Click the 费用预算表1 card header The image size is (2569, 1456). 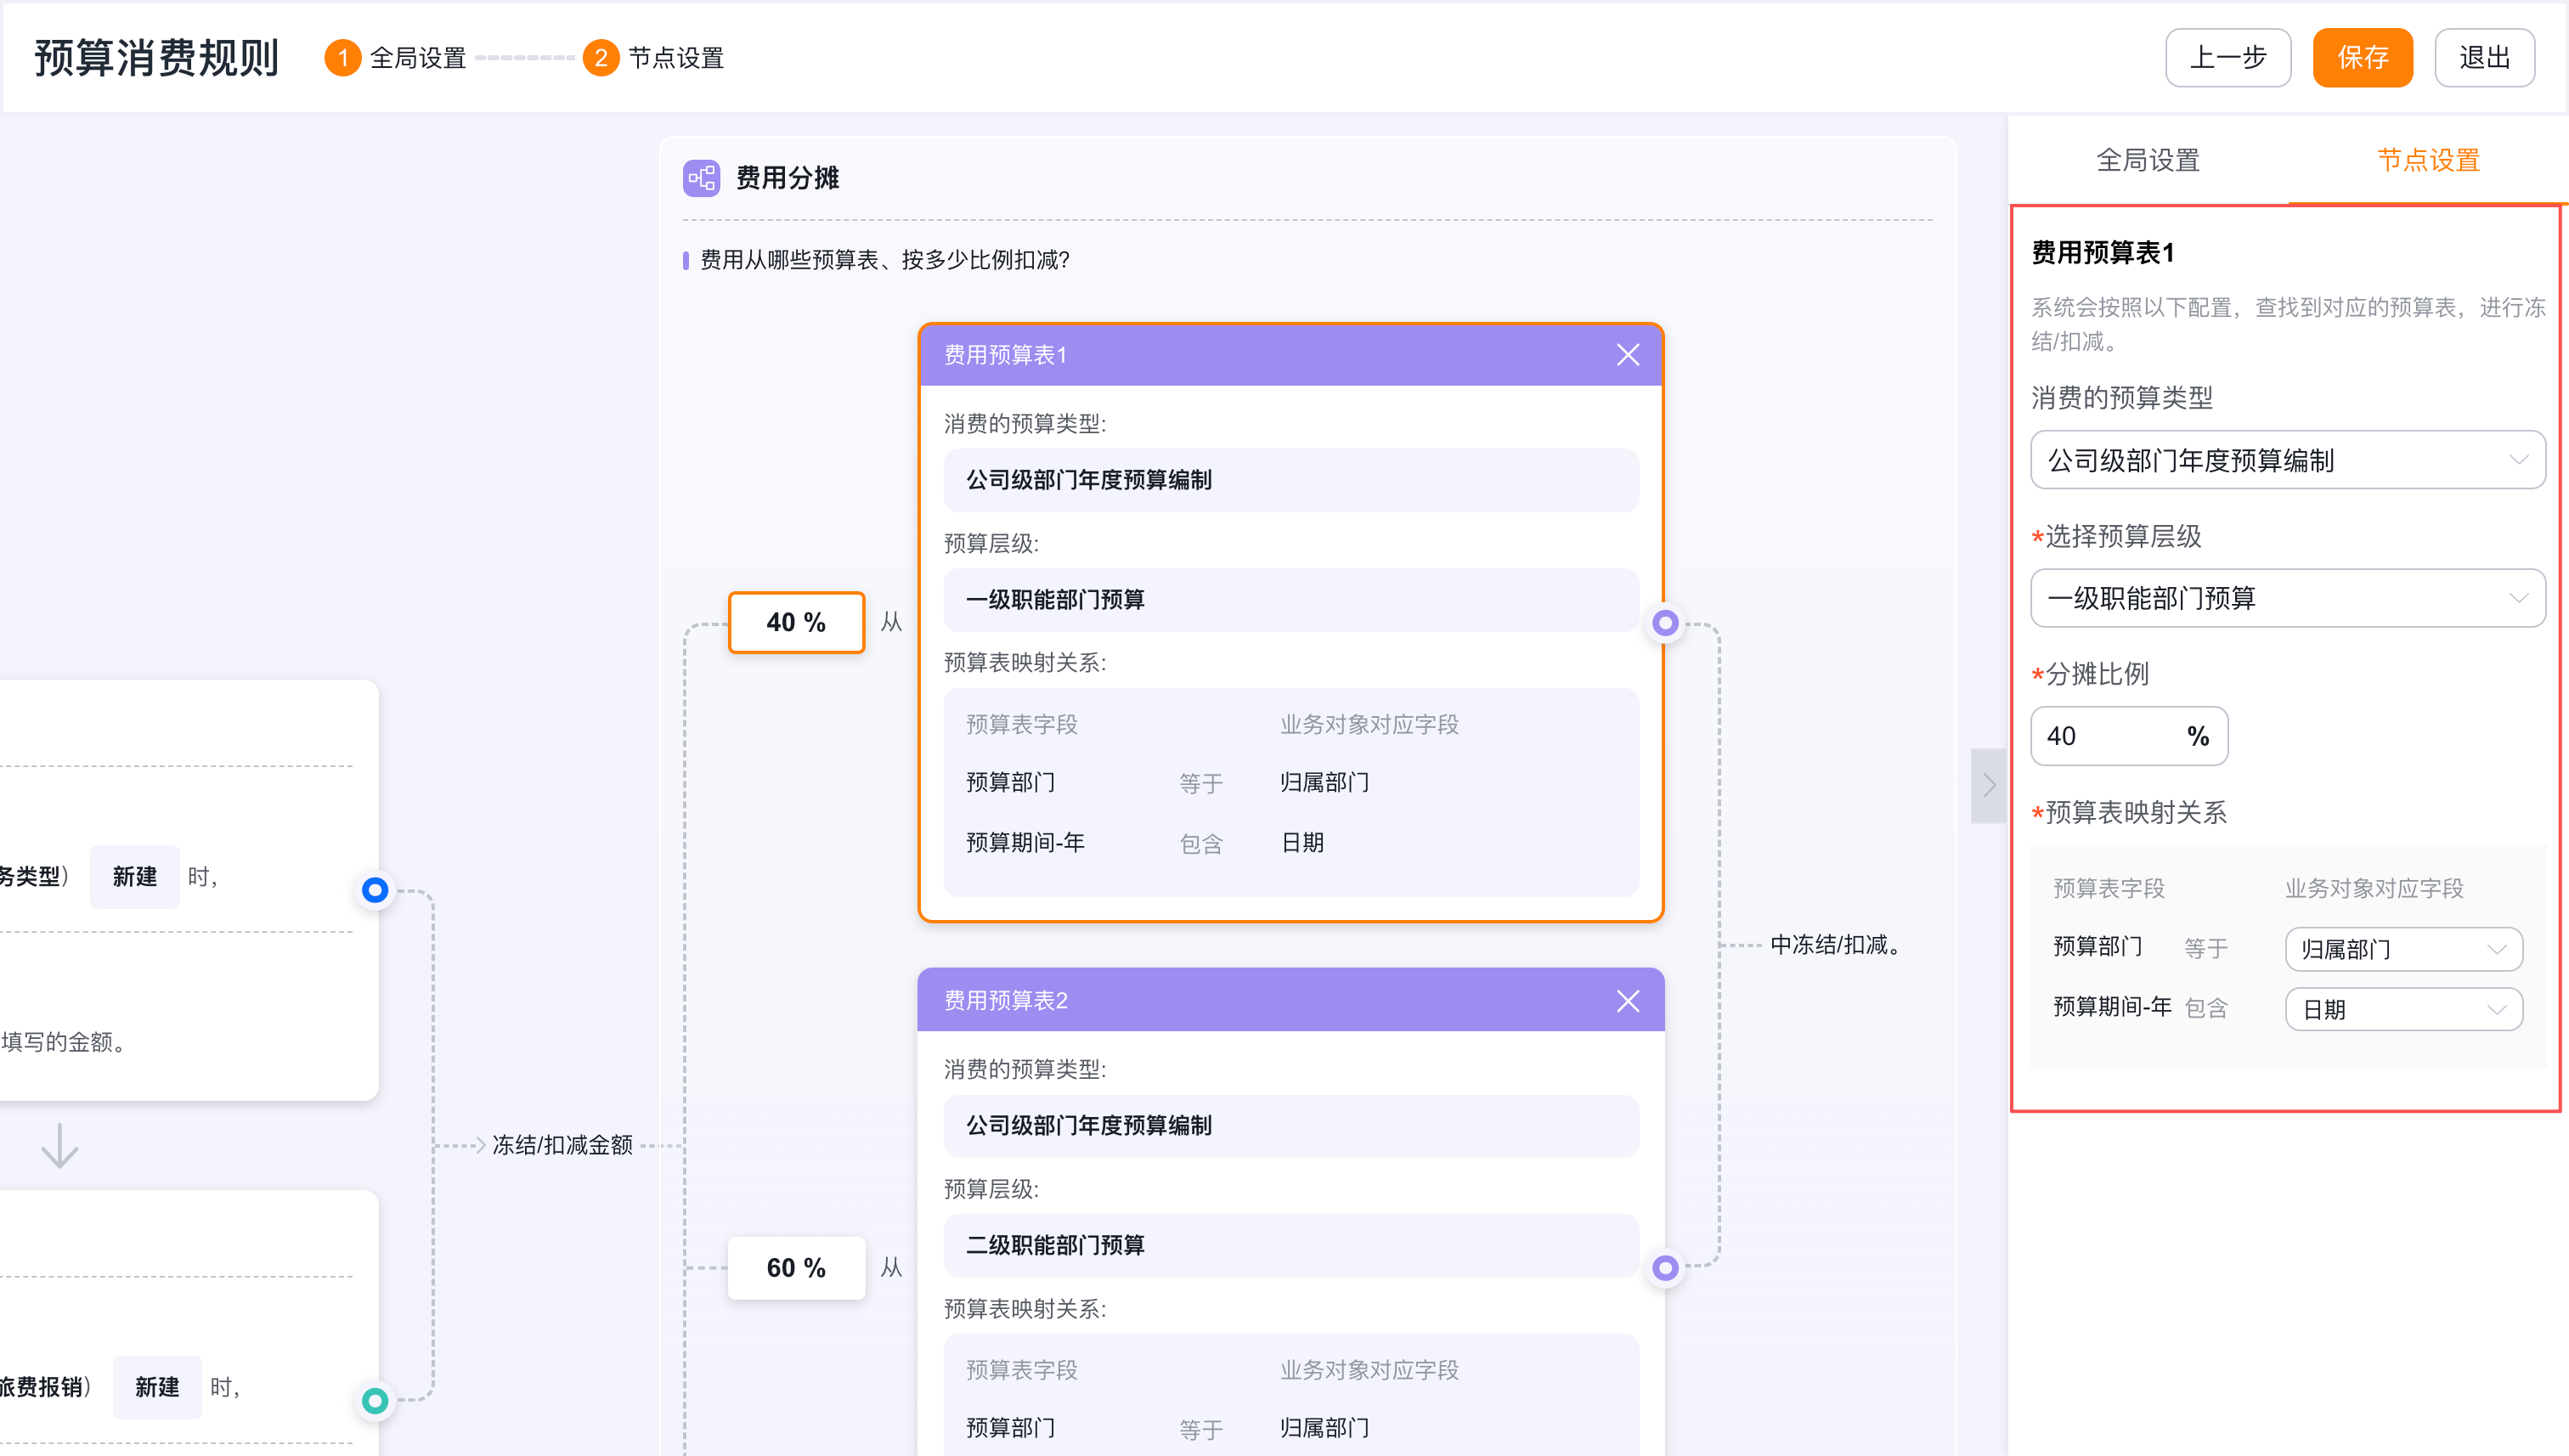pos(1290,355)
